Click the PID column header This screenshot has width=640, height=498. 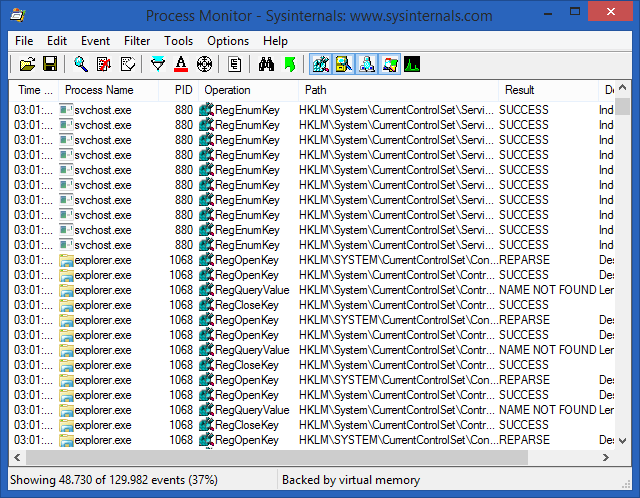(x=179, y=90)
